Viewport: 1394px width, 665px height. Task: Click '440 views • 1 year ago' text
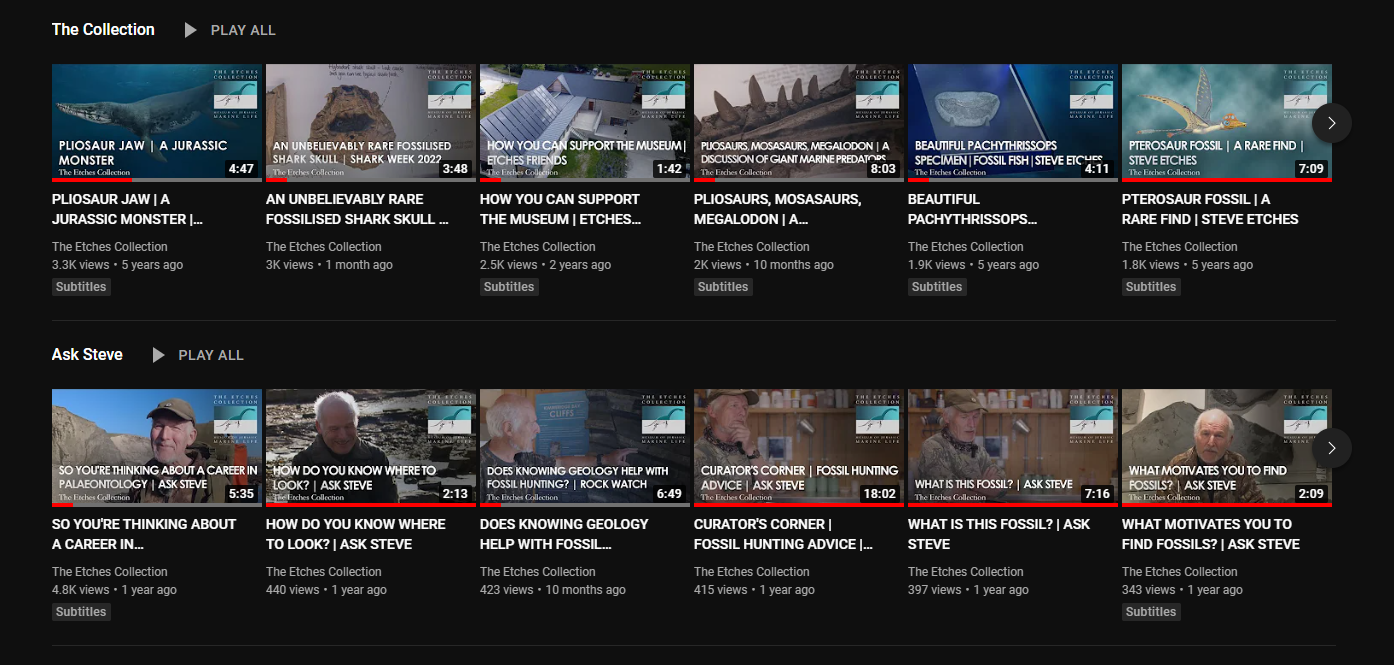click(326, 590)
